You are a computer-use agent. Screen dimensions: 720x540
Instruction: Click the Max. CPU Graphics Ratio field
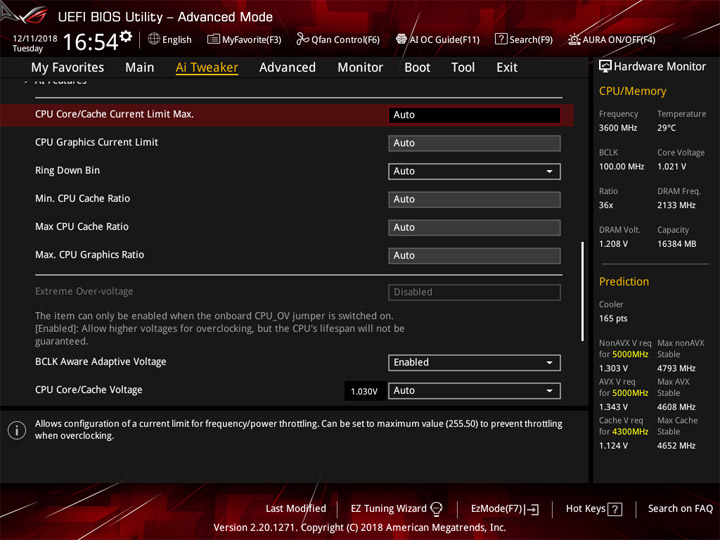click(x=474, y=255)
